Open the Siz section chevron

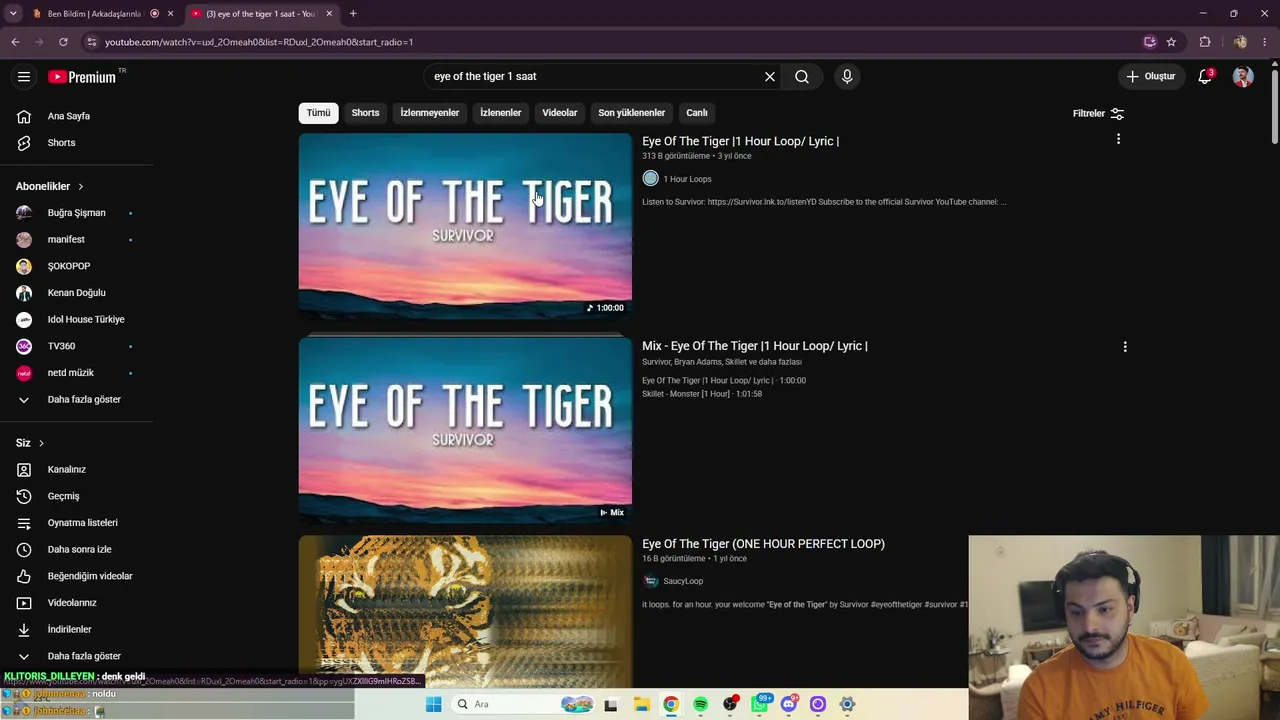[41, 443]
